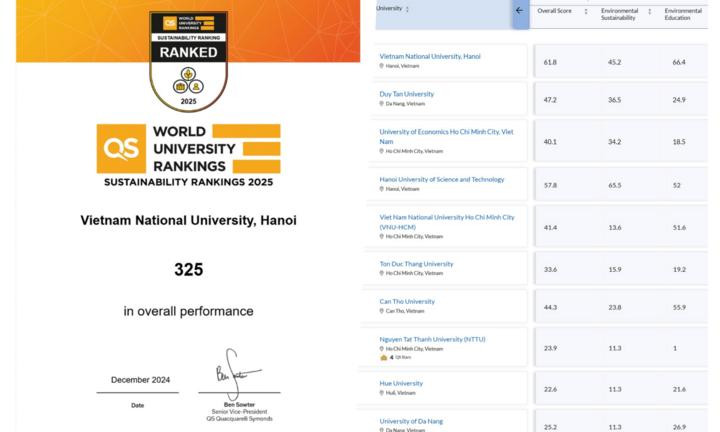Open Viet Nam National University Ho Chi Minh City link

[x=447, y=222]
